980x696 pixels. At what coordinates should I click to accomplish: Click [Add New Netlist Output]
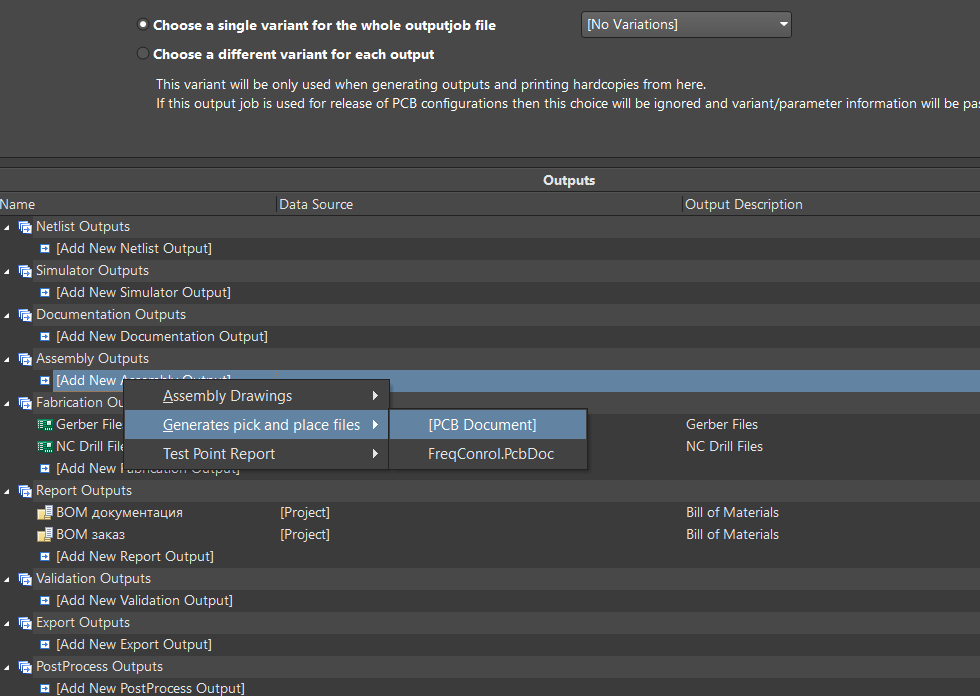coord(134,249)
